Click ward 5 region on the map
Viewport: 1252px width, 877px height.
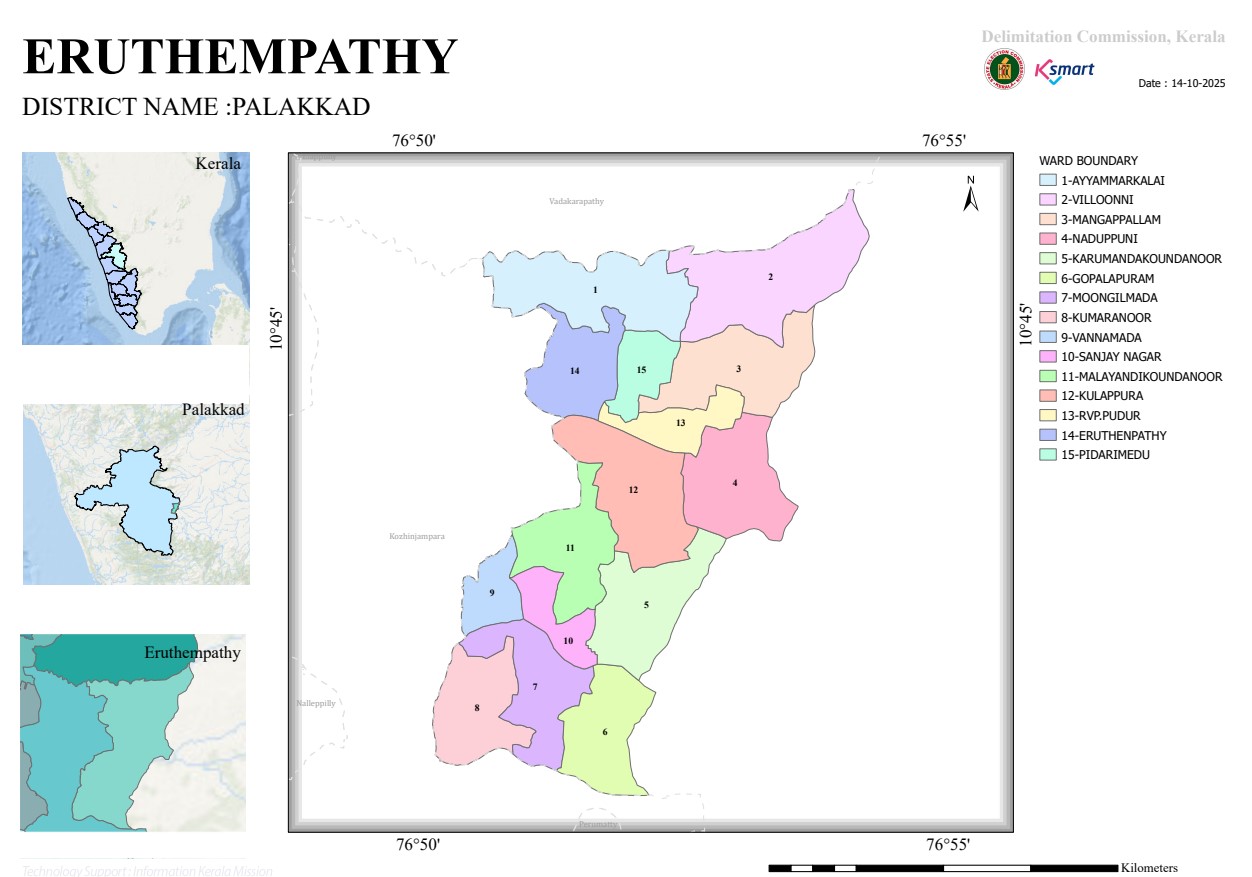point(646,605)
